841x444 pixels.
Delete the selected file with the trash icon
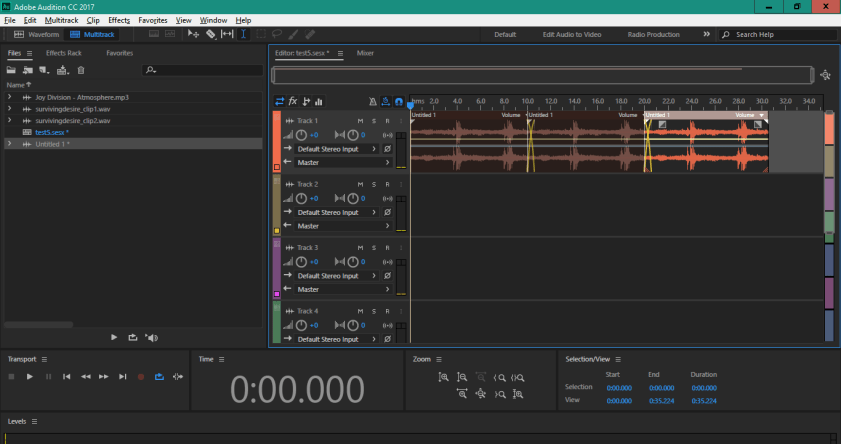[81, 70]
